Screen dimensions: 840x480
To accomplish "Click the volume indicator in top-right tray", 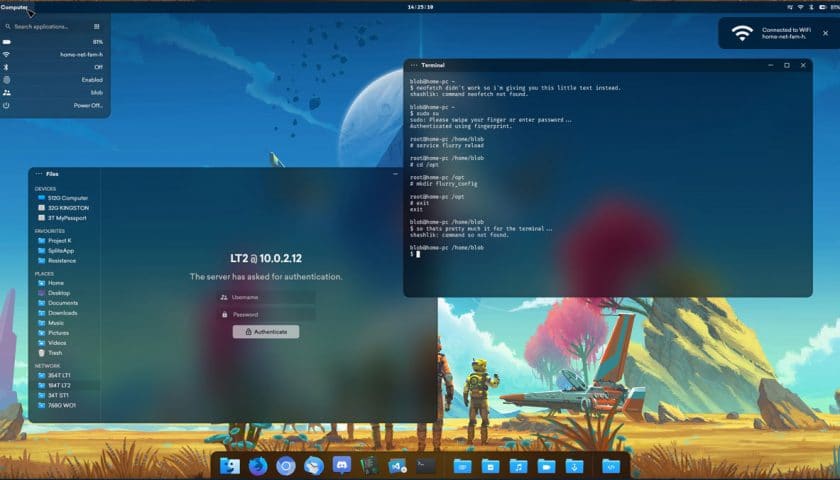I will (790, 8).
